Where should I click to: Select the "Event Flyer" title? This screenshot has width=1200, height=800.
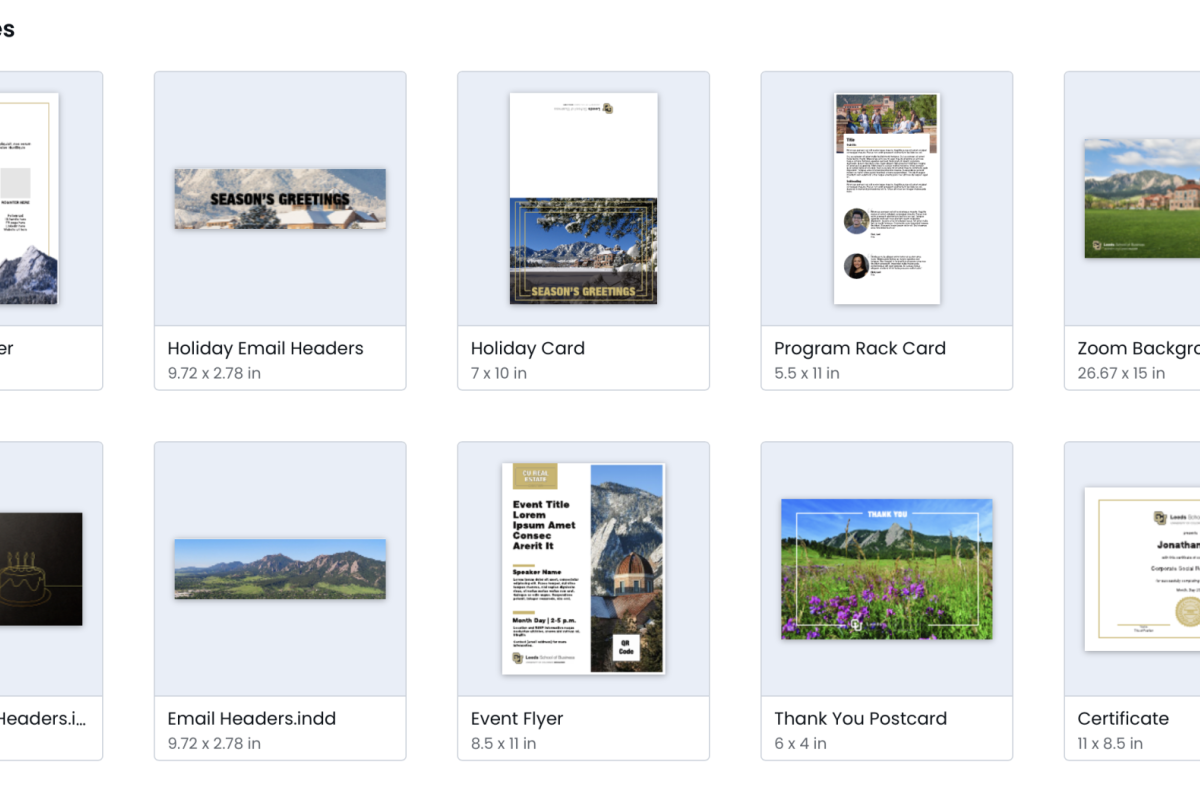click(517, 718)
